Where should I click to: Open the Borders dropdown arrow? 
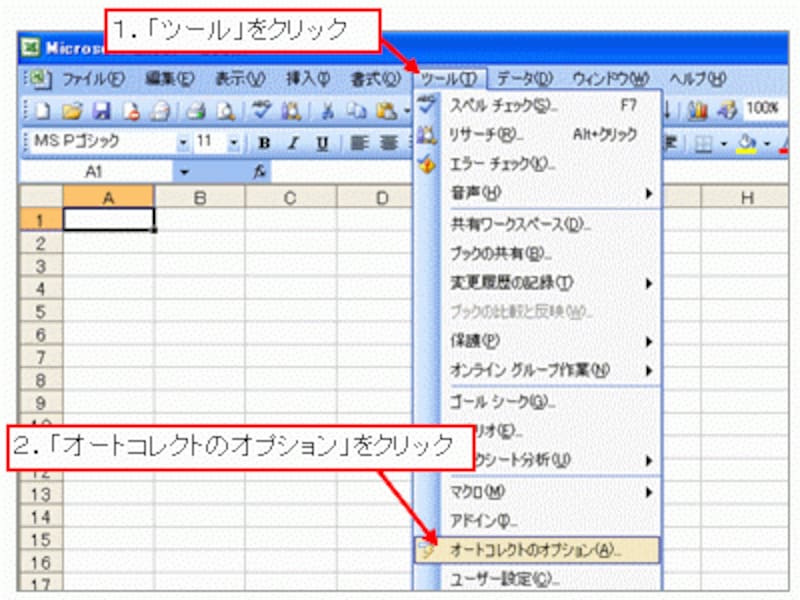tap(723, 144)
